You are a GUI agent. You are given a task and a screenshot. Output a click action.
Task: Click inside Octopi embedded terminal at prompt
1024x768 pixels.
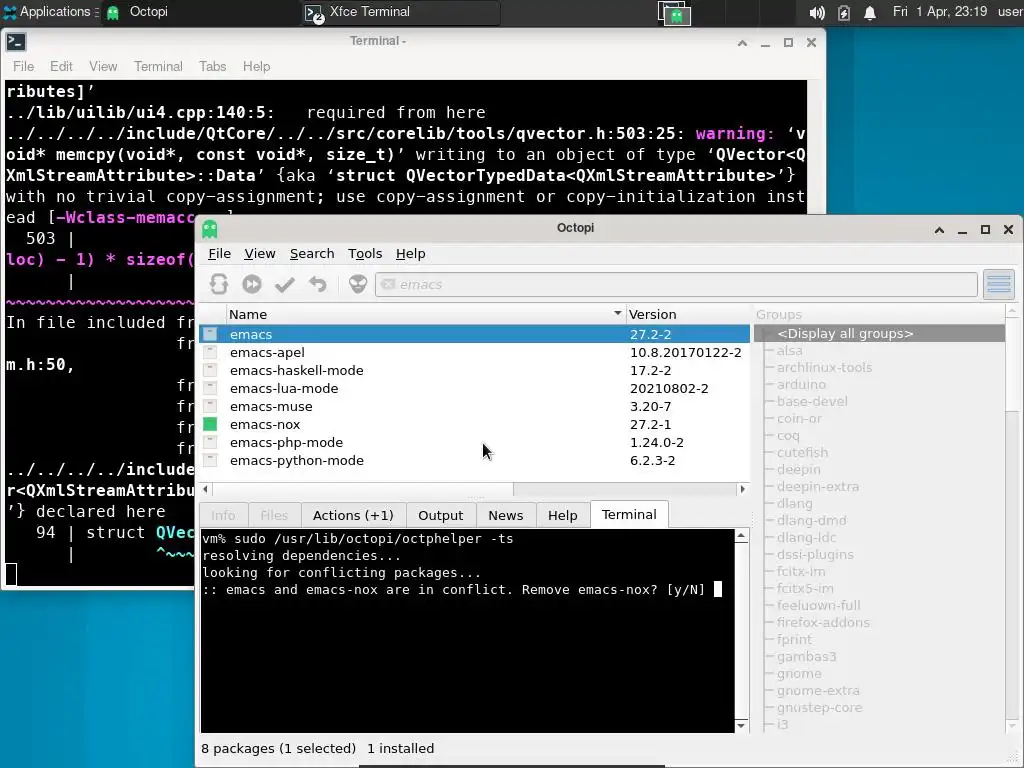(718, 590)
